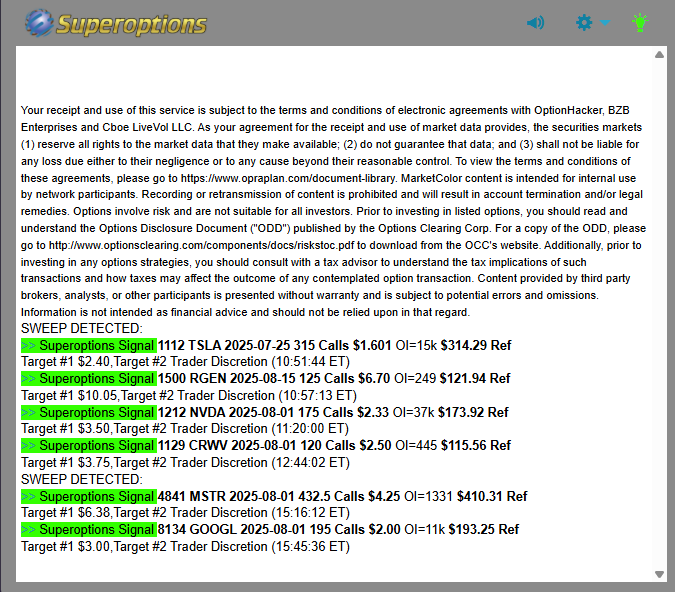Click the Superoptions wordmark in the header
Image resolution: width=675 pixels, height=592 pixels.
131,23
